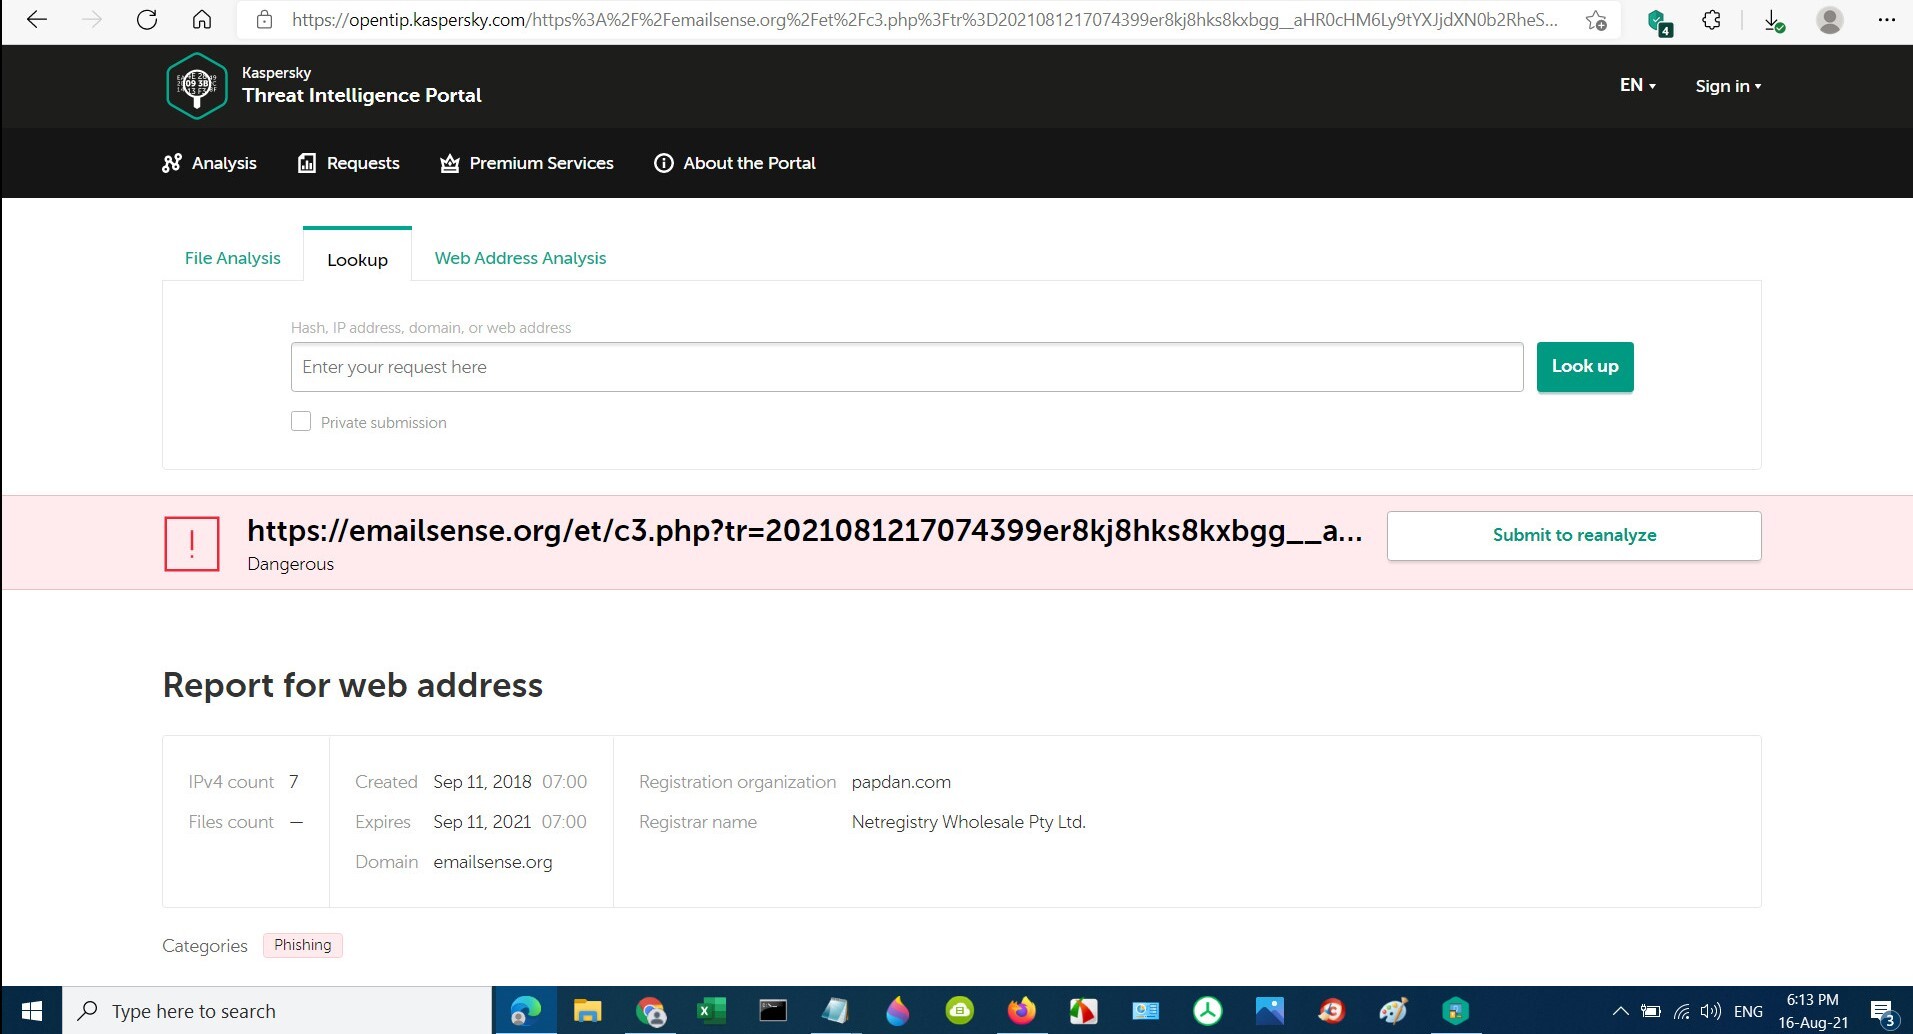Open the Requests menu item
This screenshot has width=1913, height=1034.
coord(348,163)
